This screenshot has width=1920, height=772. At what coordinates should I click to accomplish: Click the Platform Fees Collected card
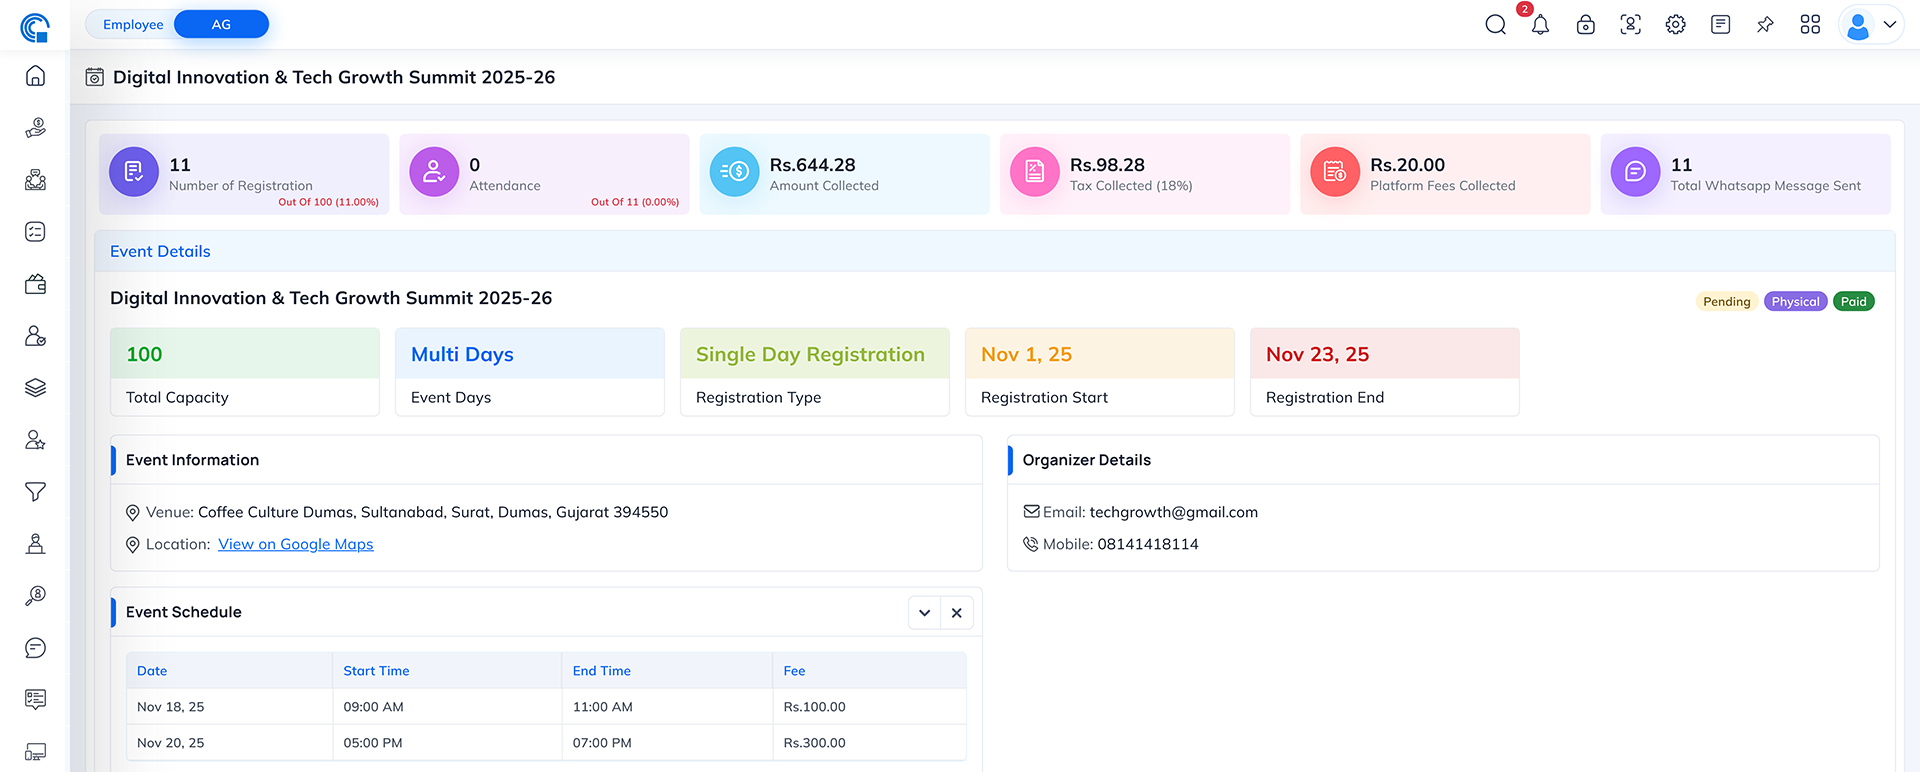(x=1445, y=174)
